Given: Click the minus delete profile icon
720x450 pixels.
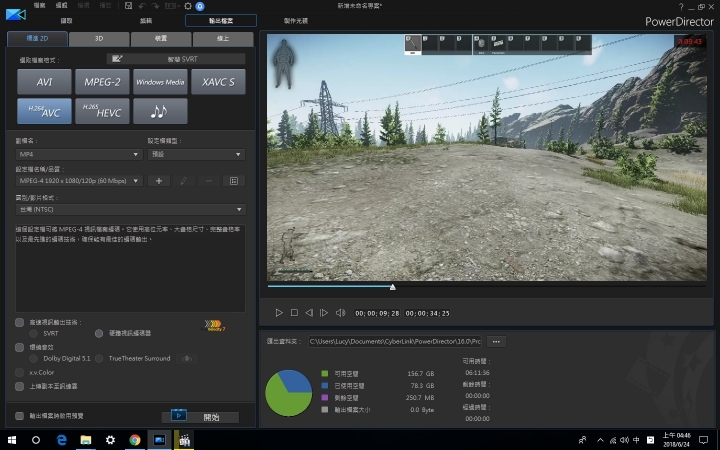Looking at the screenshot, I should 209,181.
